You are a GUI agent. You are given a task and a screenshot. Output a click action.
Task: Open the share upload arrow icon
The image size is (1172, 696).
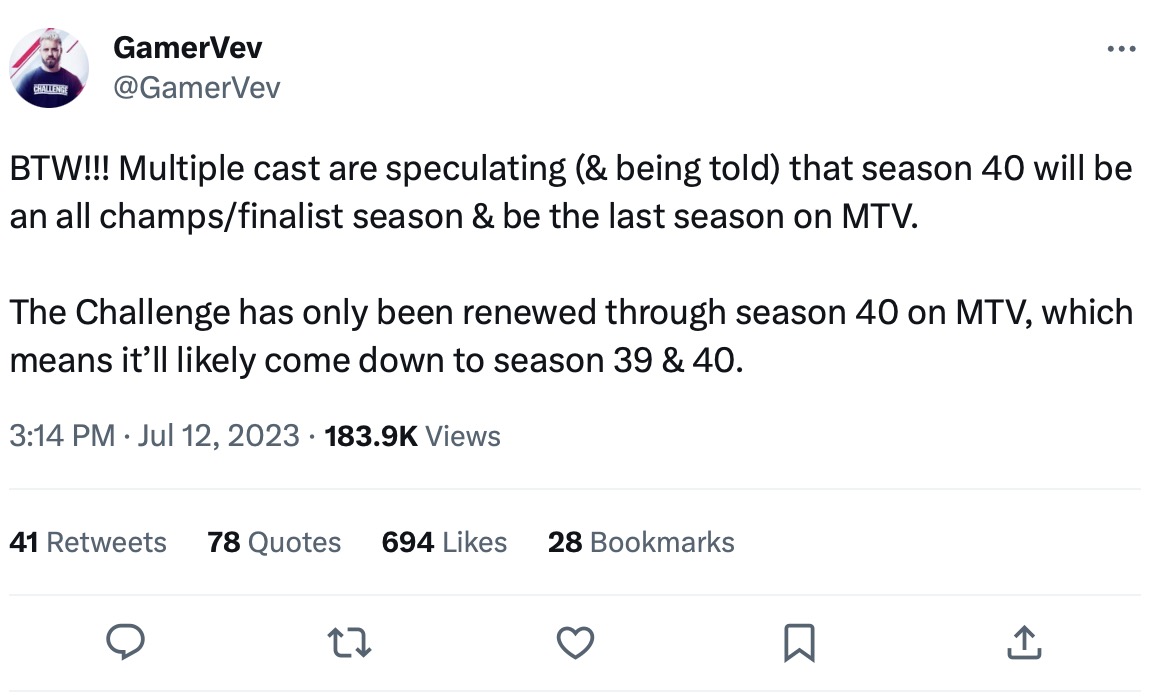pyautogui.click(x=1021, y=643)
